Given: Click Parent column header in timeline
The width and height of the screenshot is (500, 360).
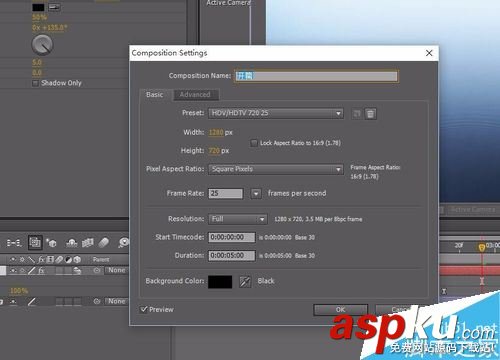Looking at the screenshot, I should [x=101, y=259].
